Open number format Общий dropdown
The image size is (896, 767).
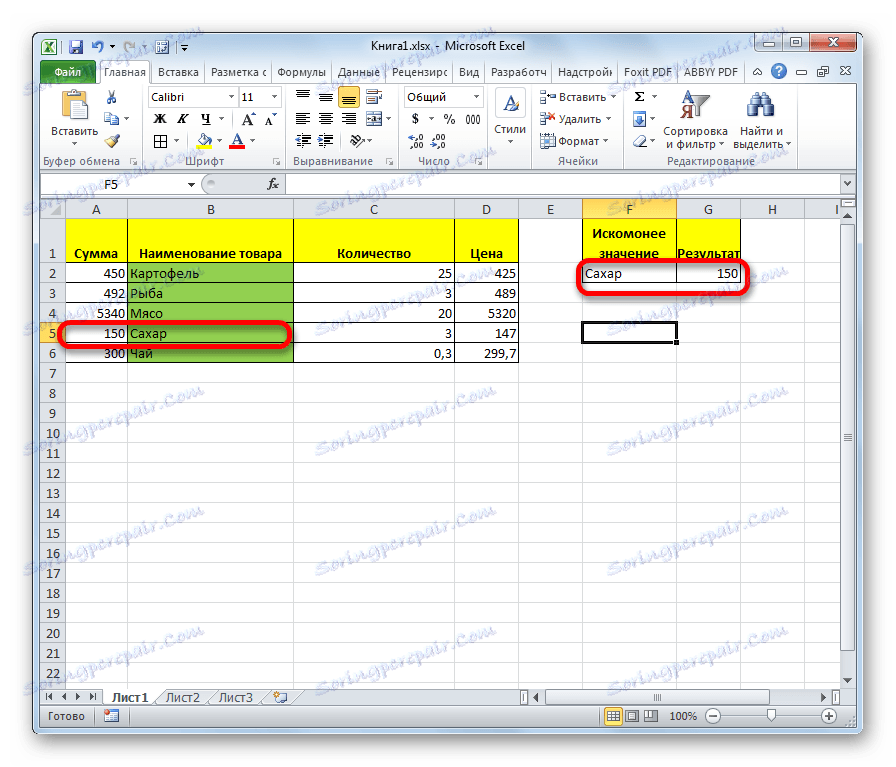(x=476, y=97)
